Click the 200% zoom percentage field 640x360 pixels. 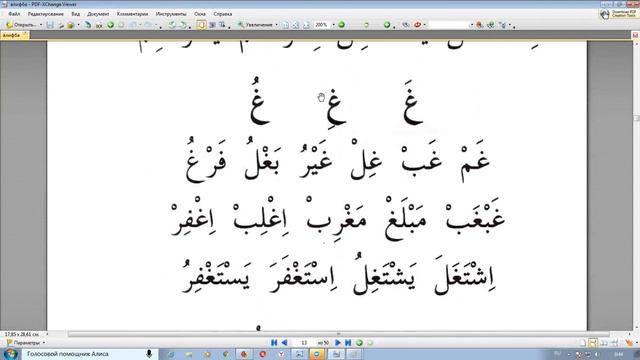[322, 25]
